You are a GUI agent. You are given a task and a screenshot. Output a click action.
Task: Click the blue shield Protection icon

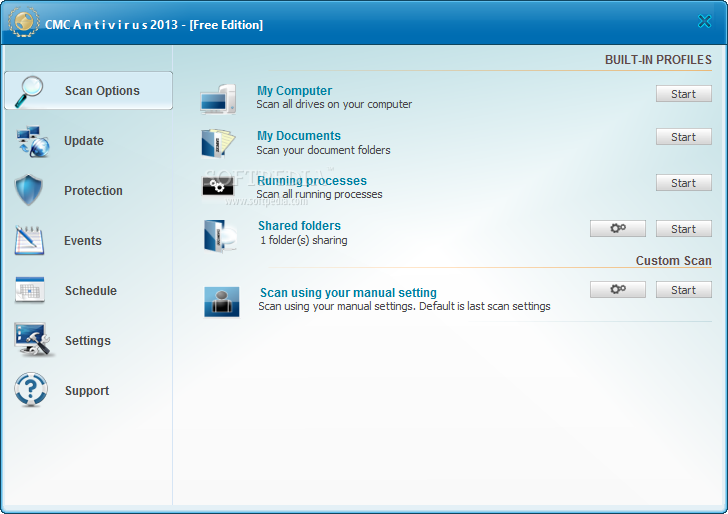point(28,190)
